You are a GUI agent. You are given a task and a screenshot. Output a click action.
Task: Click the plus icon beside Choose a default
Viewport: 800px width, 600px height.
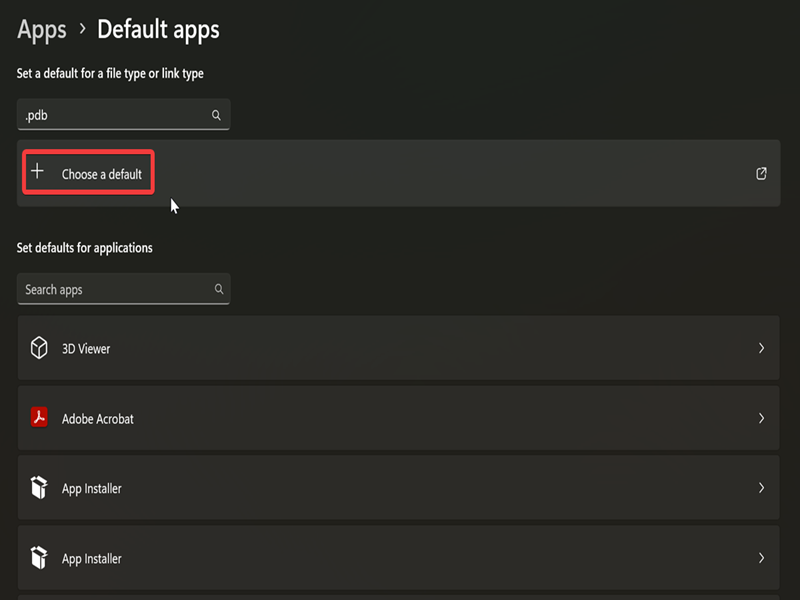[38, 172]
